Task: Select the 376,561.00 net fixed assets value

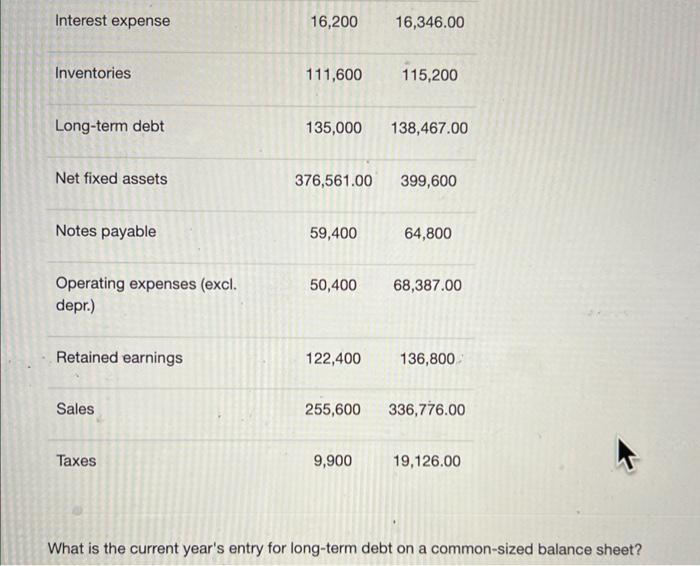Action: point(333,181)
